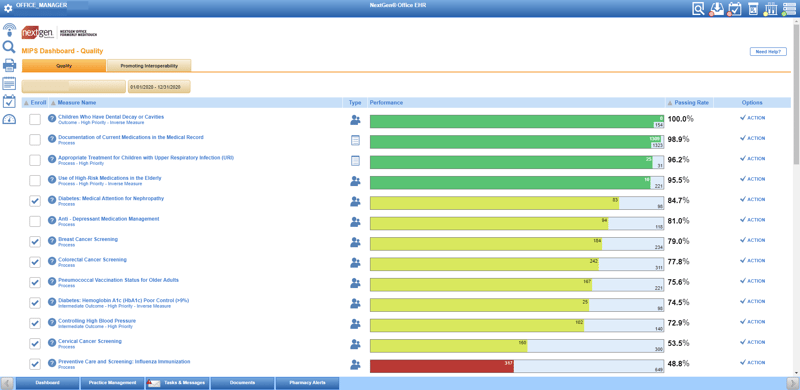Screen dimensions: 800x390
Task: Enroll Documentation of Current Medications measure
Action: [x=35, y=140]
